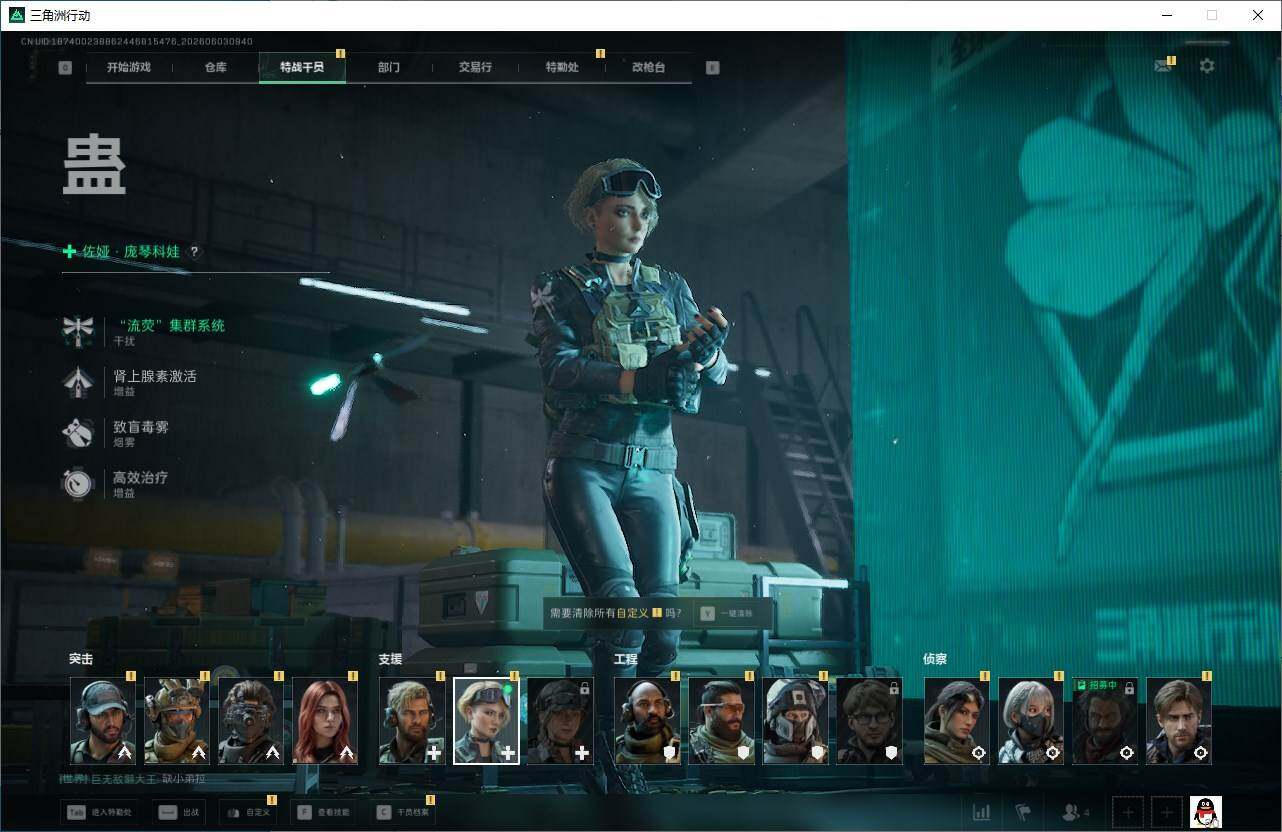
Task: Click the Q key previous-tab icon
Action: tap(66, 68)
